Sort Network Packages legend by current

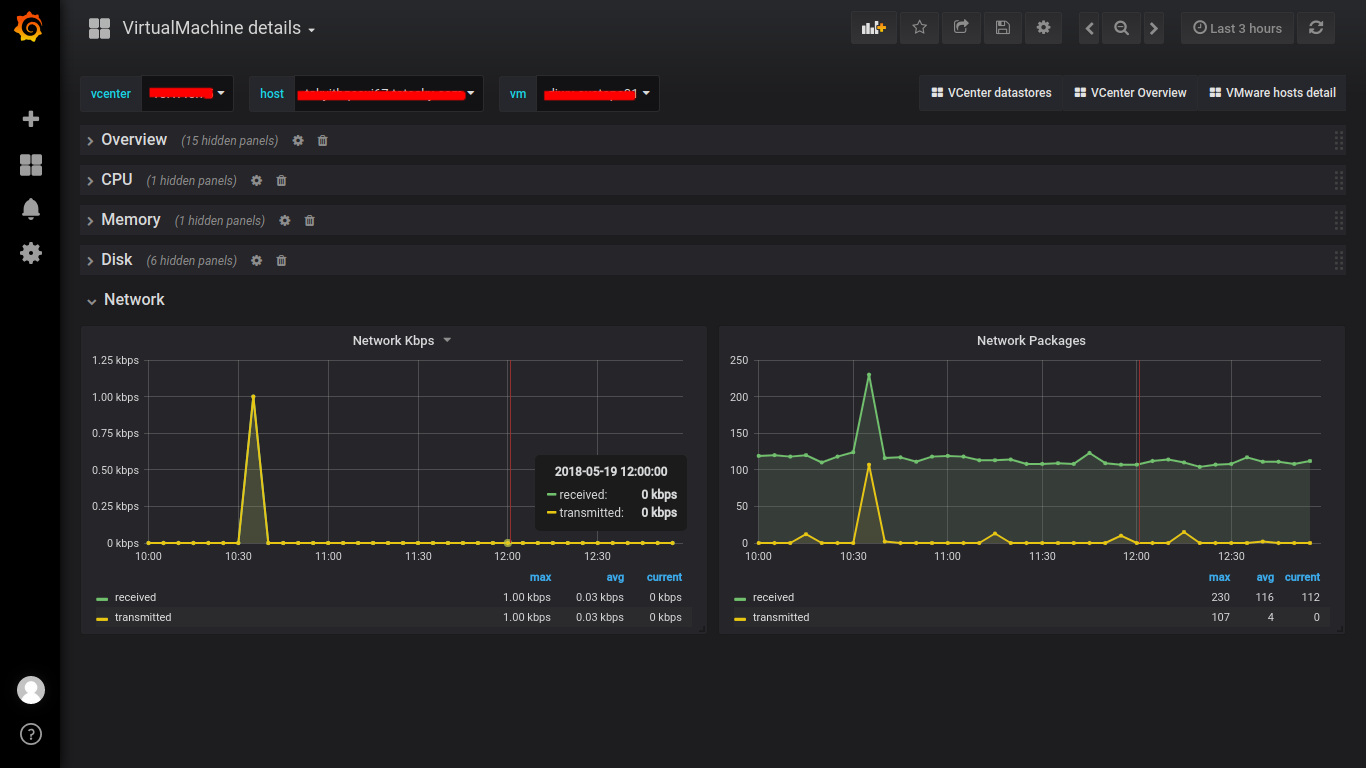tap(1302, 578)
